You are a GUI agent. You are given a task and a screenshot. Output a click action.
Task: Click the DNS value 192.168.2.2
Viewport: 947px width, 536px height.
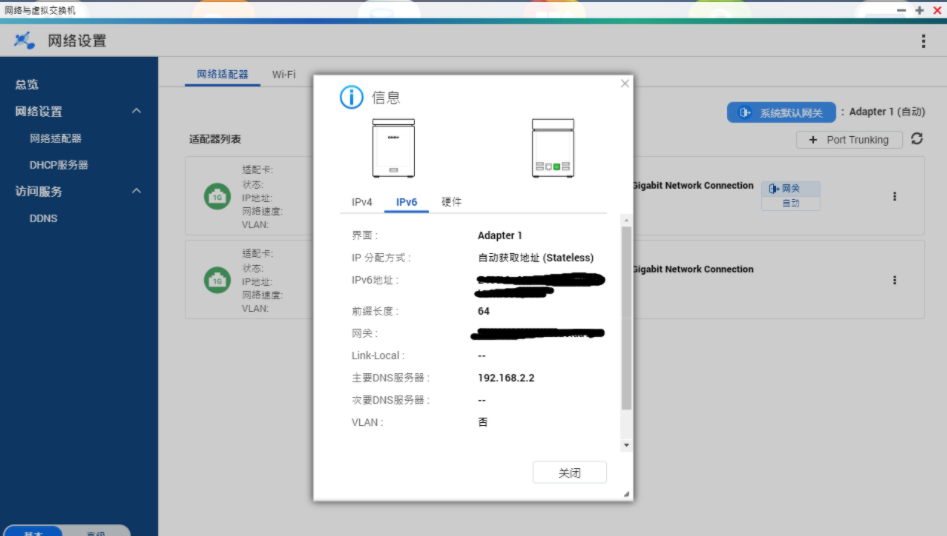click(x=506, y=378)
